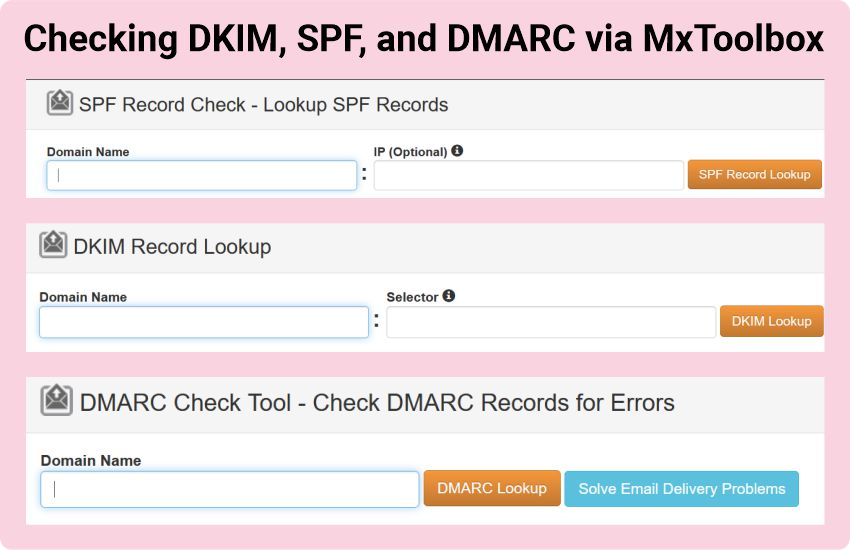This screenshot has height=550, width=850.
Task: Click the Selector input field
Action: click(551, 322)
